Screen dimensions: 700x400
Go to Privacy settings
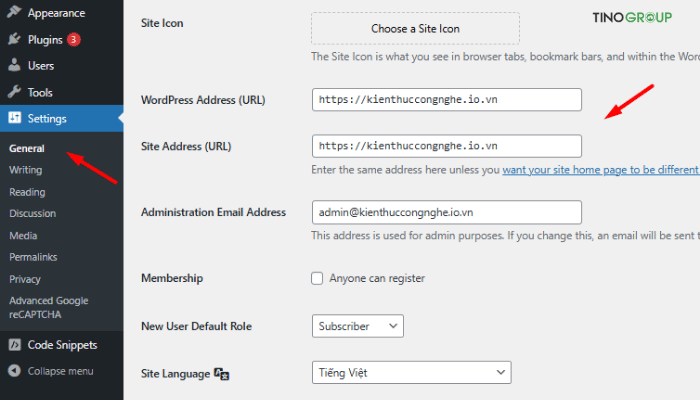pos(25,279)
